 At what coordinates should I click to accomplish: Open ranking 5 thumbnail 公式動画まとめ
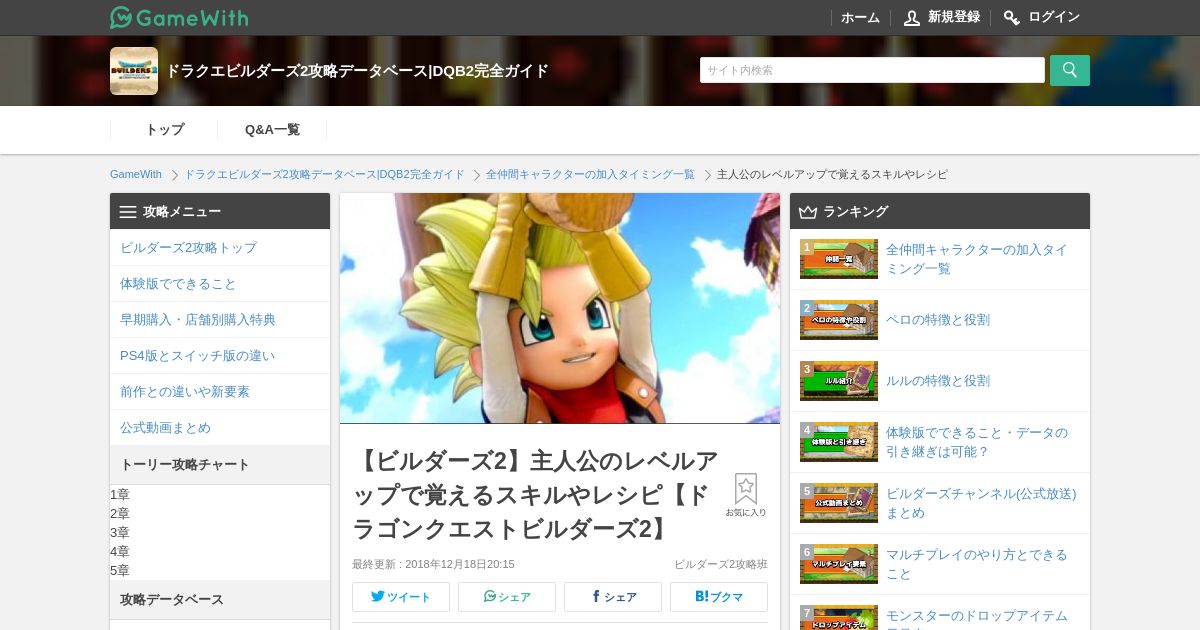point(839,503)
